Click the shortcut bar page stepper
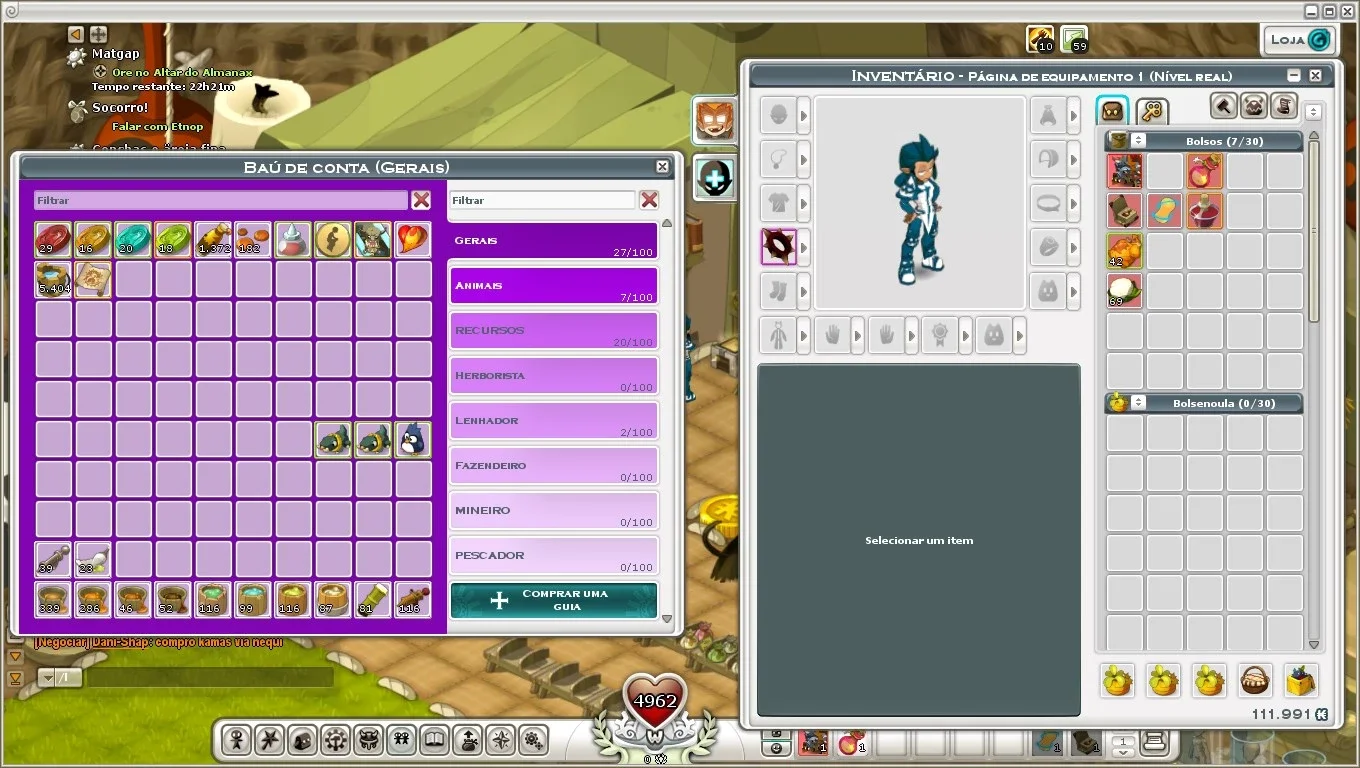This screenshot has width=1360, height=768. [x=1124, y=744]
